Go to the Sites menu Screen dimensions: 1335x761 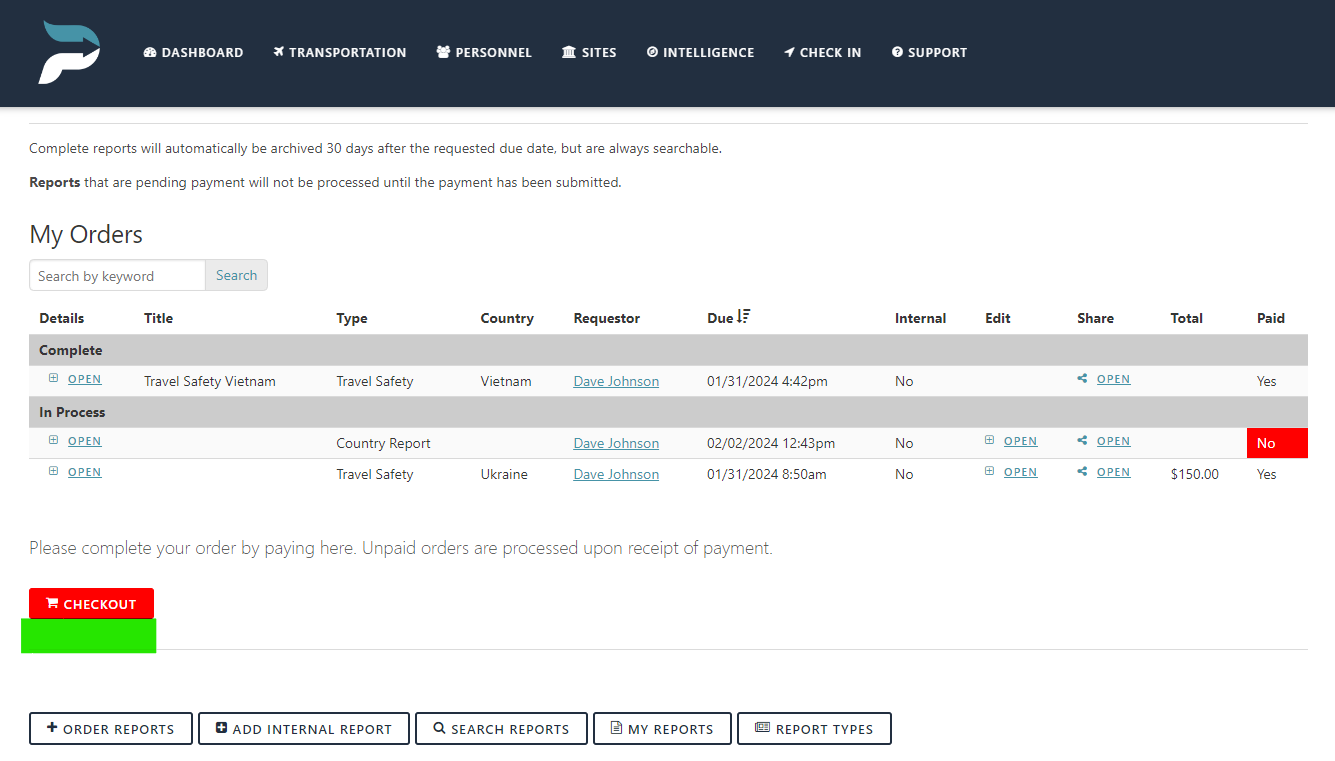pos(589,52)
